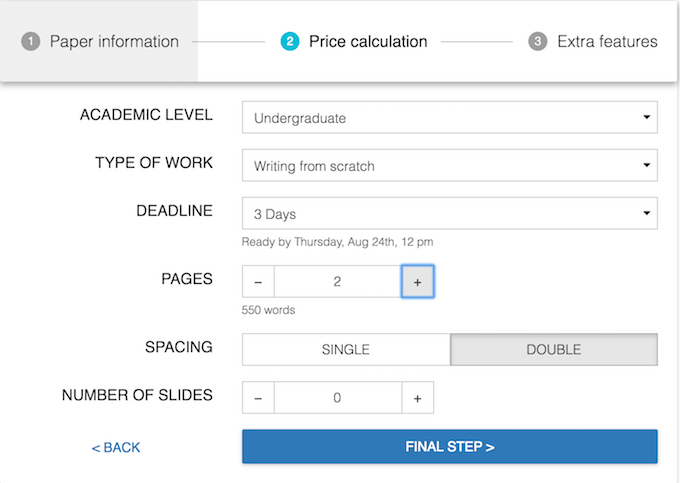The image size is (680, 483).
Task: Select the Price calculation step
Action: pos(367,42)
